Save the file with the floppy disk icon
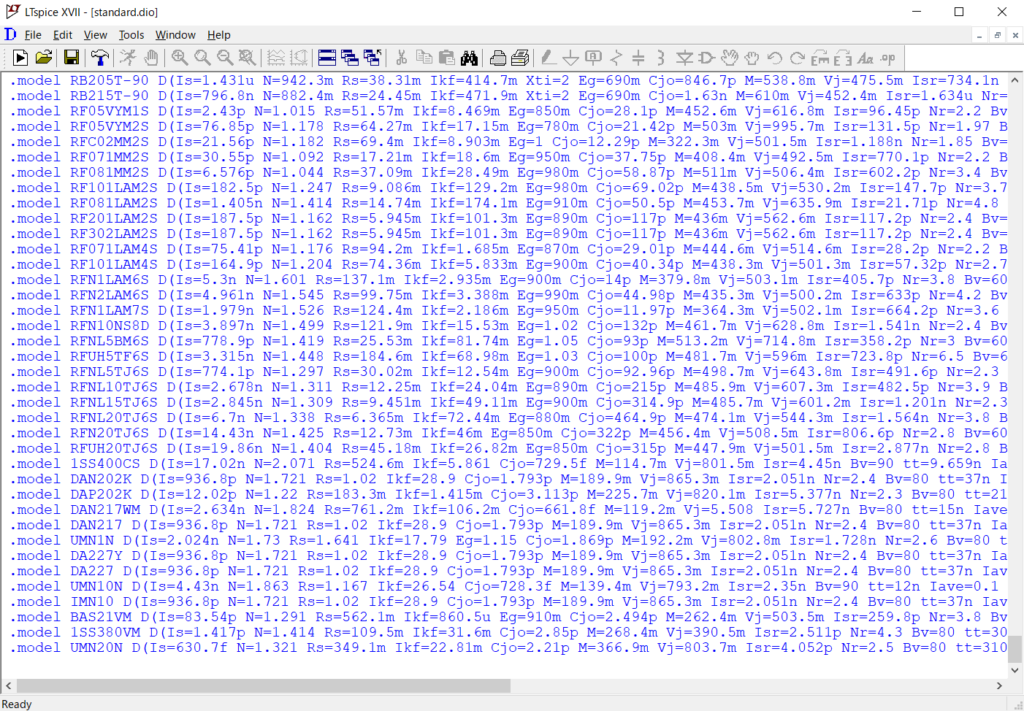Screen dimensions: 1024x711 [x=70, y=58]
